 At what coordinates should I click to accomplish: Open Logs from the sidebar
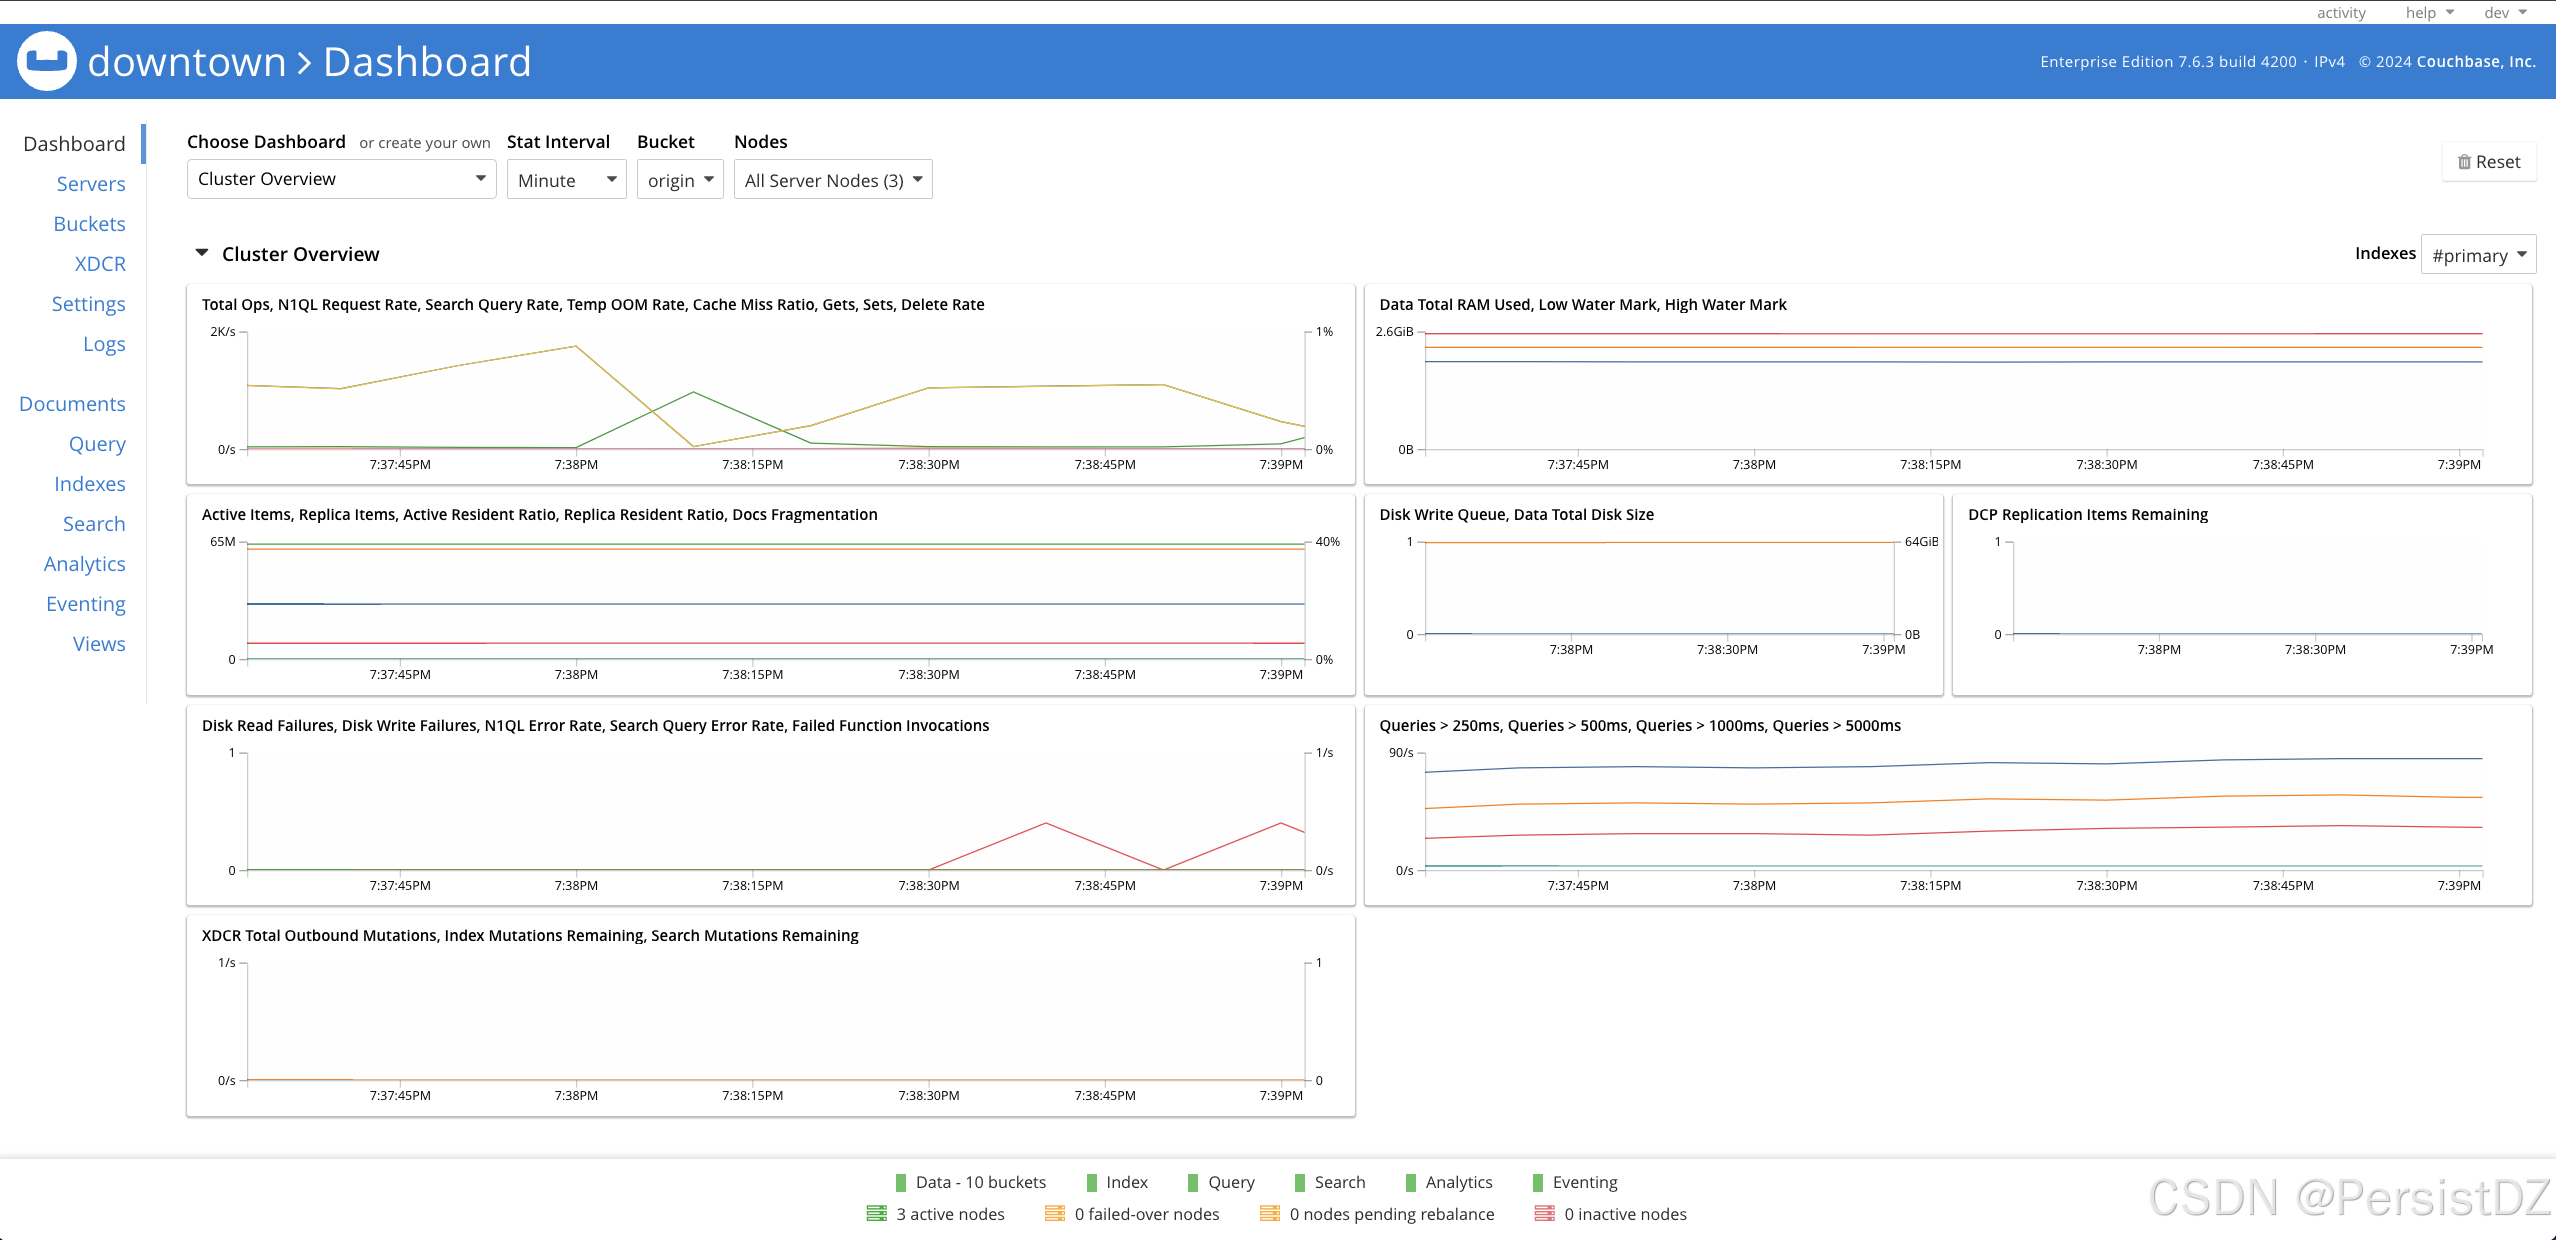tap(104, 344)
